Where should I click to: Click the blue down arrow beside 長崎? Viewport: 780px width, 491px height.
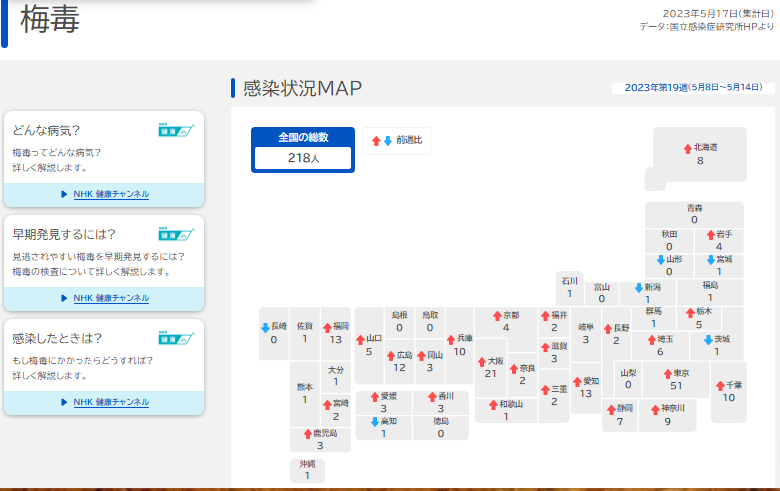(x=264, y=326)
